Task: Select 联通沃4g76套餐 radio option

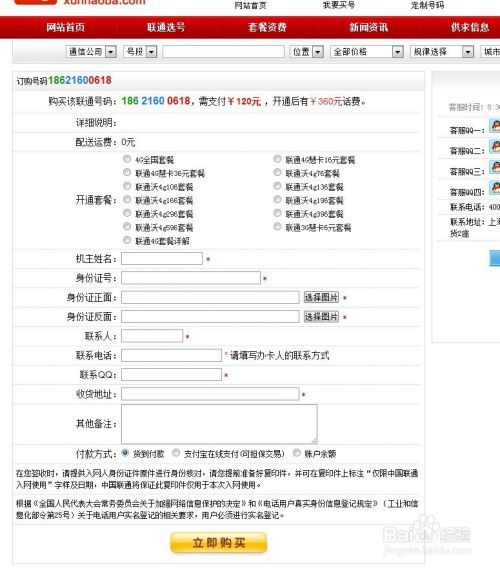Action: 277,172
